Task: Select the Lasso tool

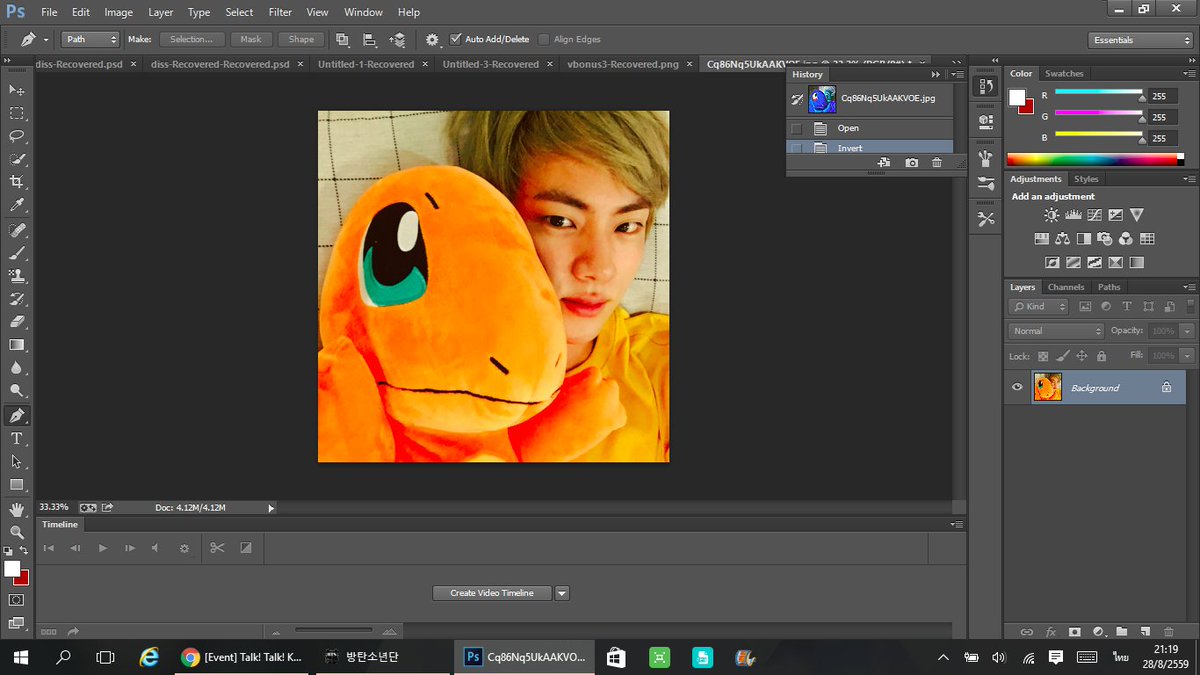Action: pos(17,136)
